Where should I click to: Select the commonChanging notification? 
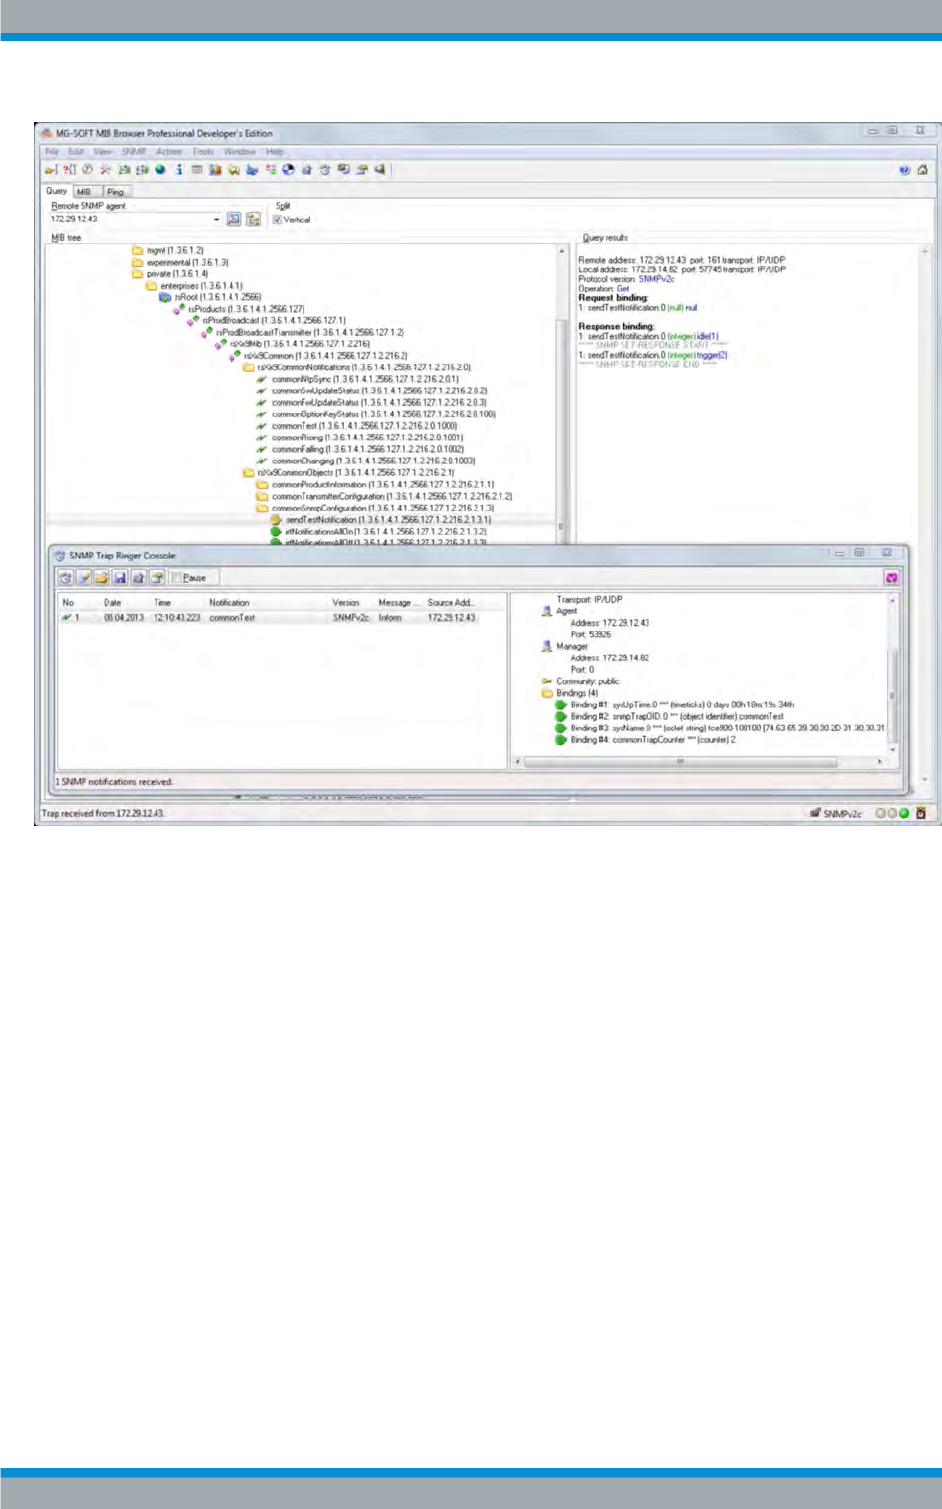coord(366,461)
